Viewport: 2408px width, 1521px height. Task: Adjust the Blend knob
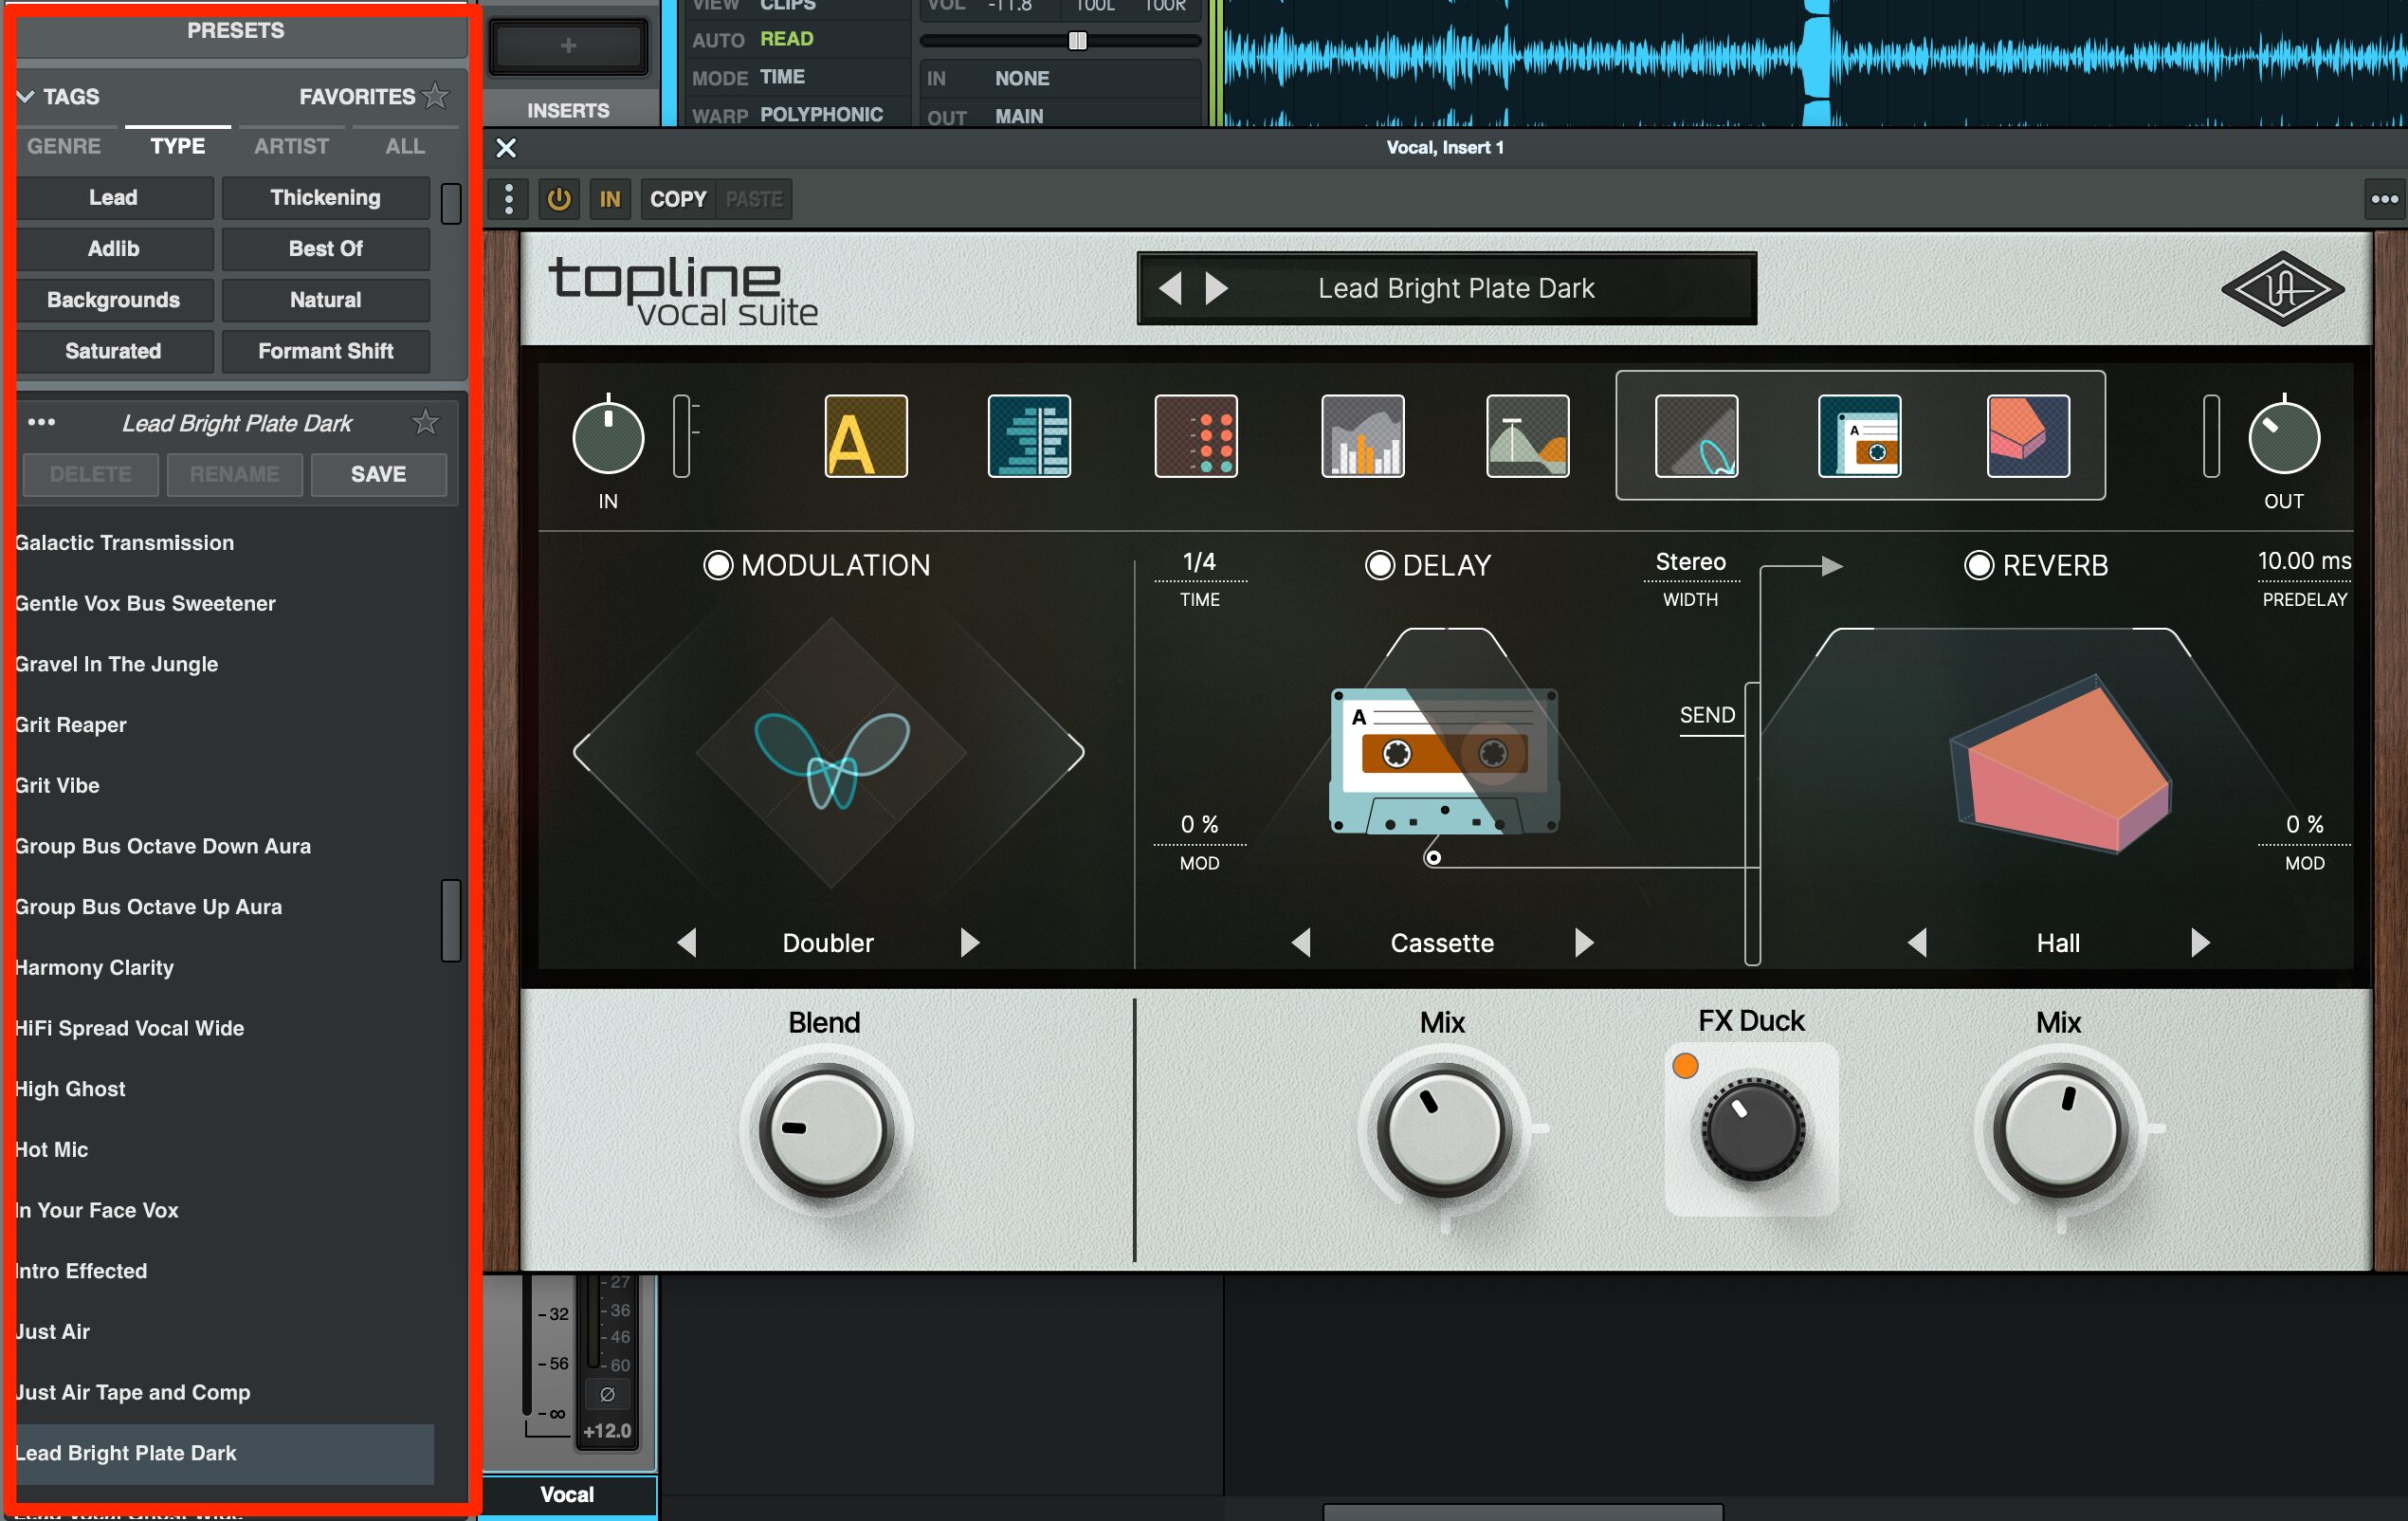(x=825, y=1131)
